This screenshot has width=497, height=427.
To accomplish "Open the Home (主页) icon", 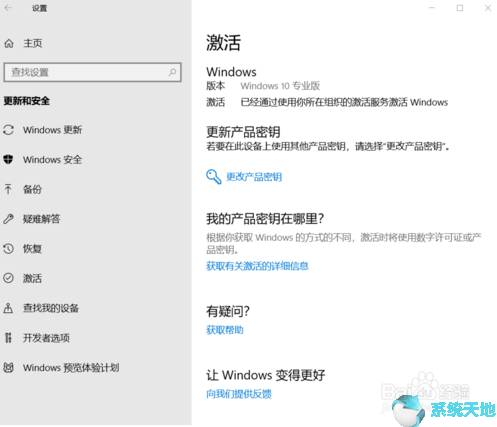I will [x=9, y=43].
